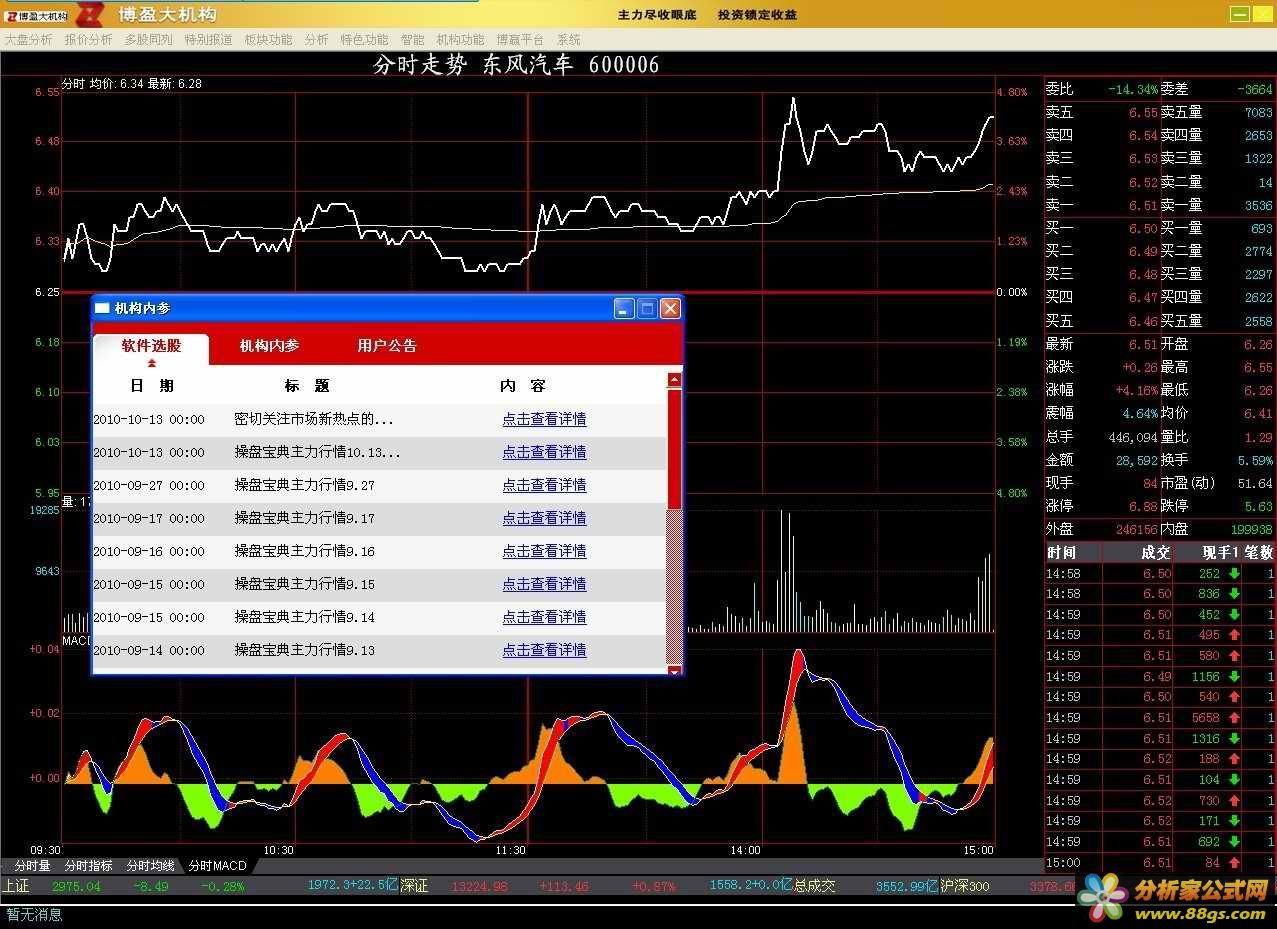Switch to the 机构内参 tab
Image resolution: width=1277 pixels, height=929 pixels.
[269, 346]
